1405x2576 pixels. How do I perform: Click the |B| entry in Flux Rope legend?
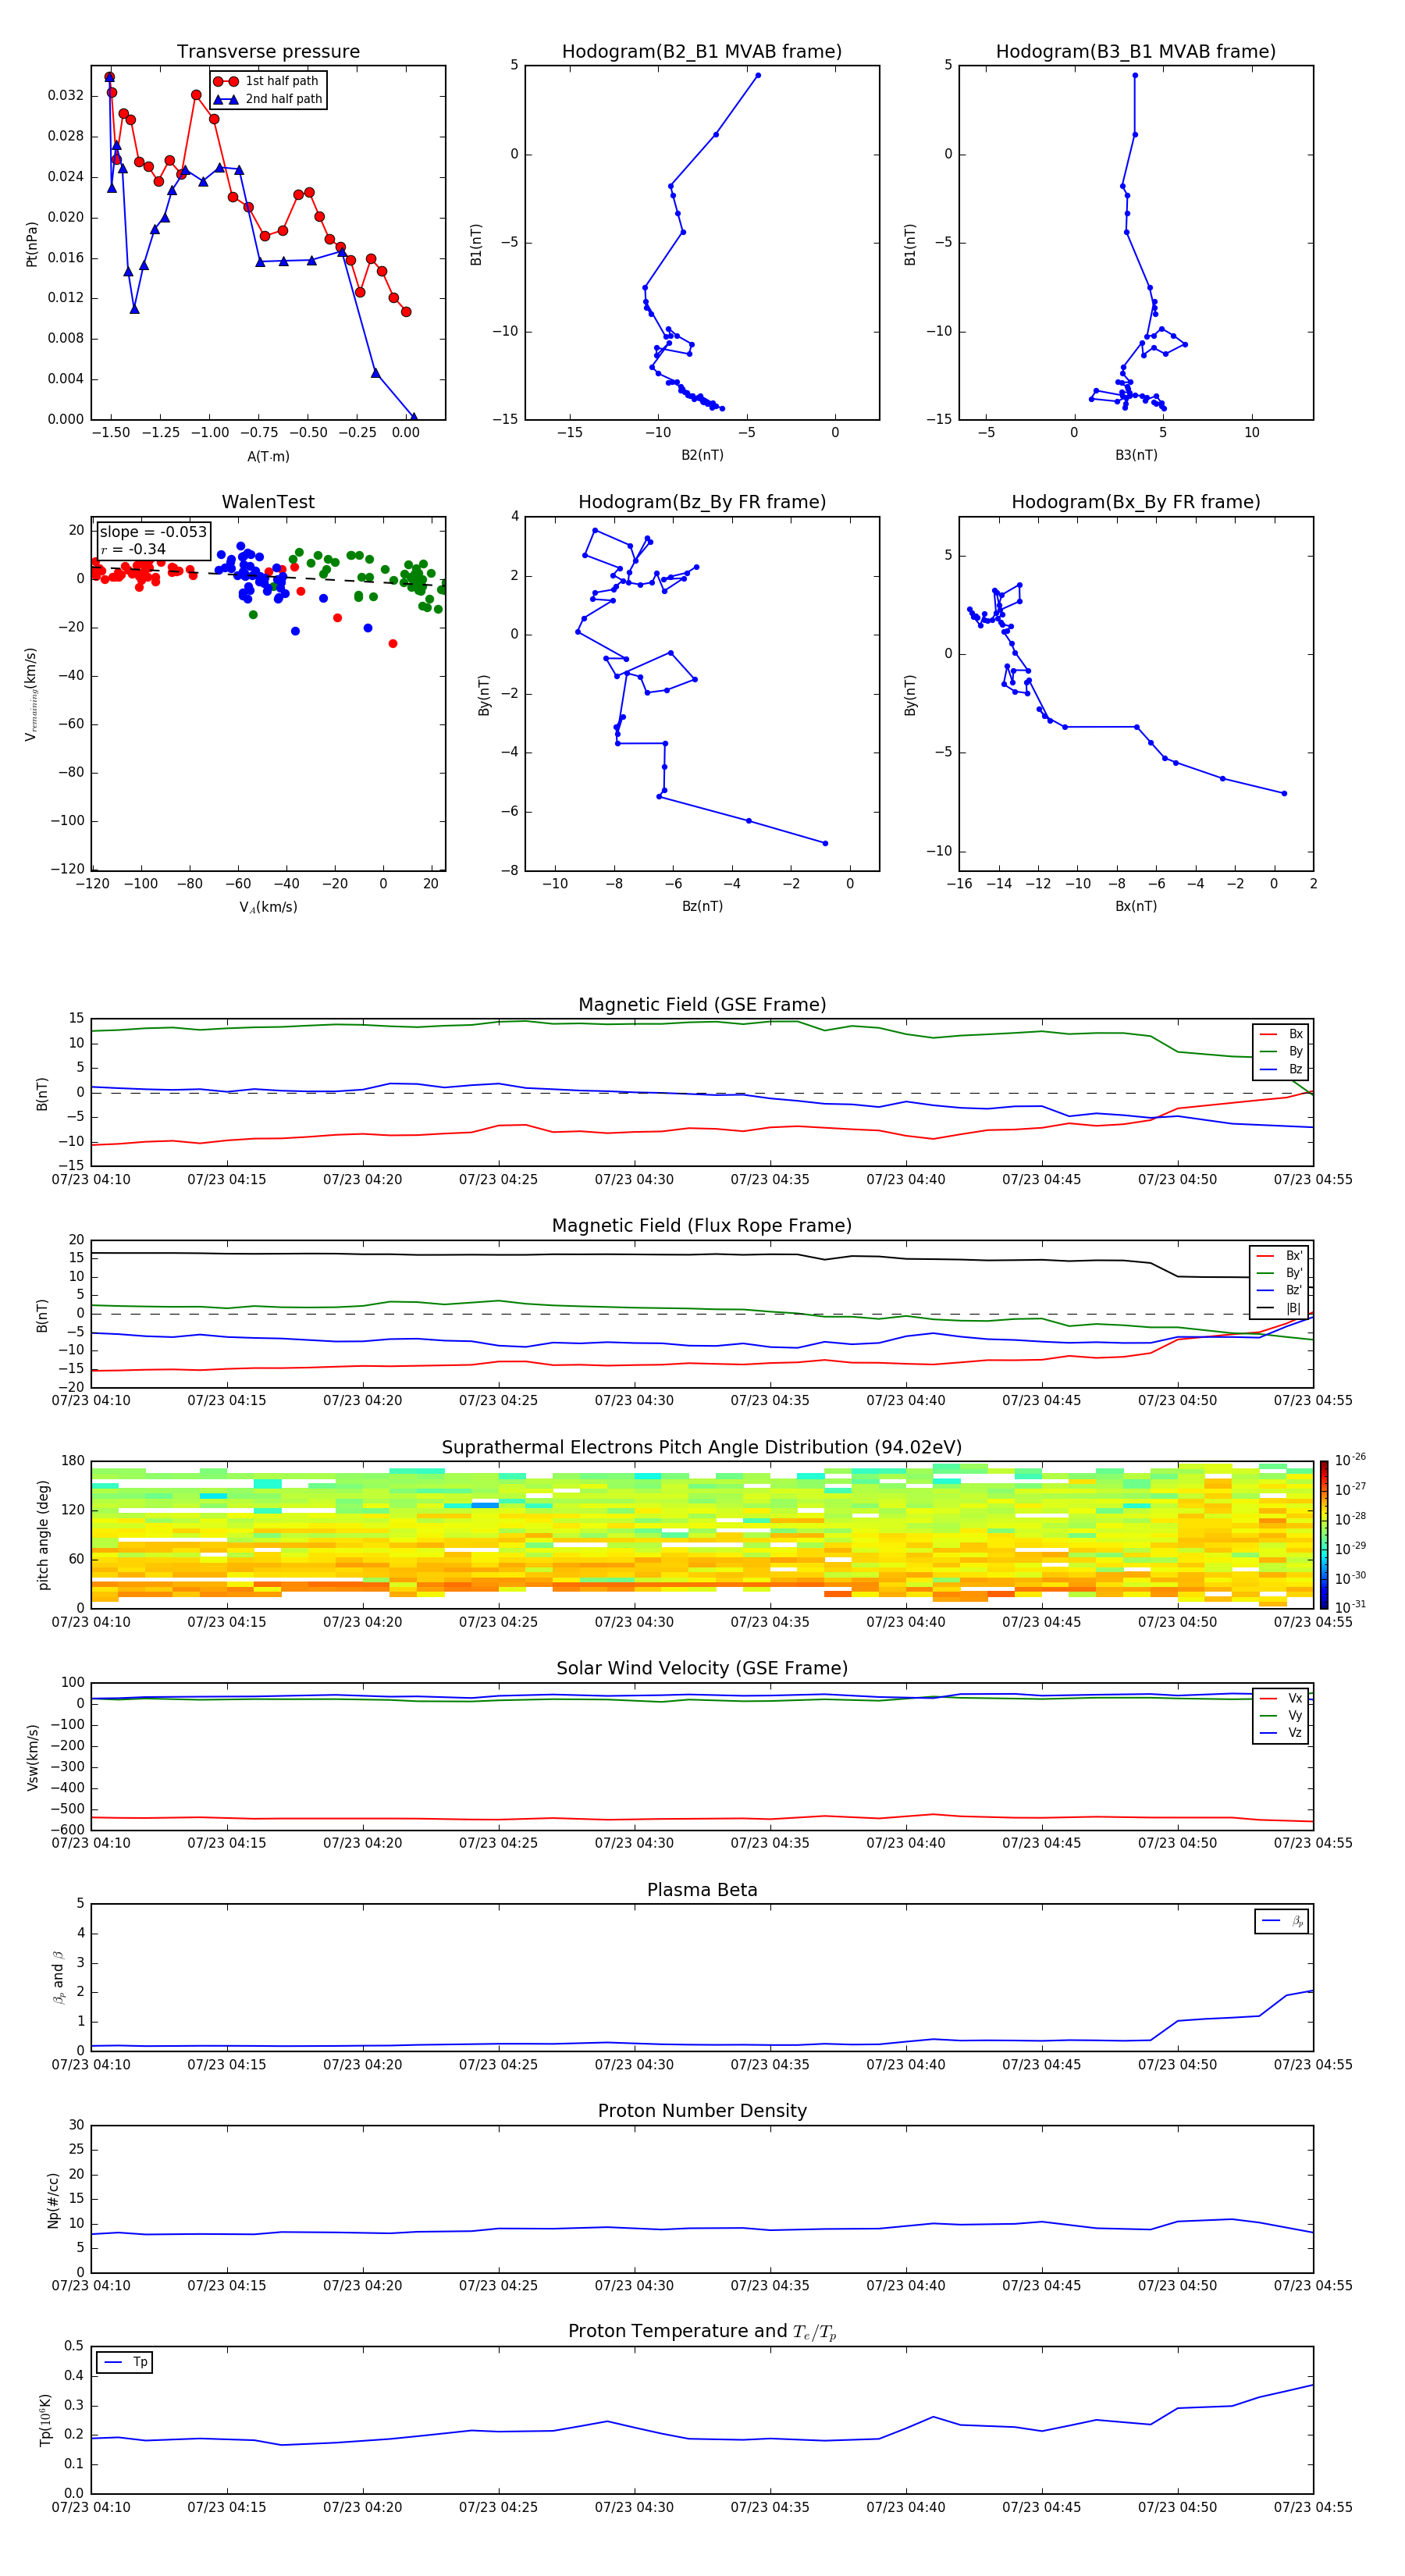pyautogui.click(x=1279, y=1308)
